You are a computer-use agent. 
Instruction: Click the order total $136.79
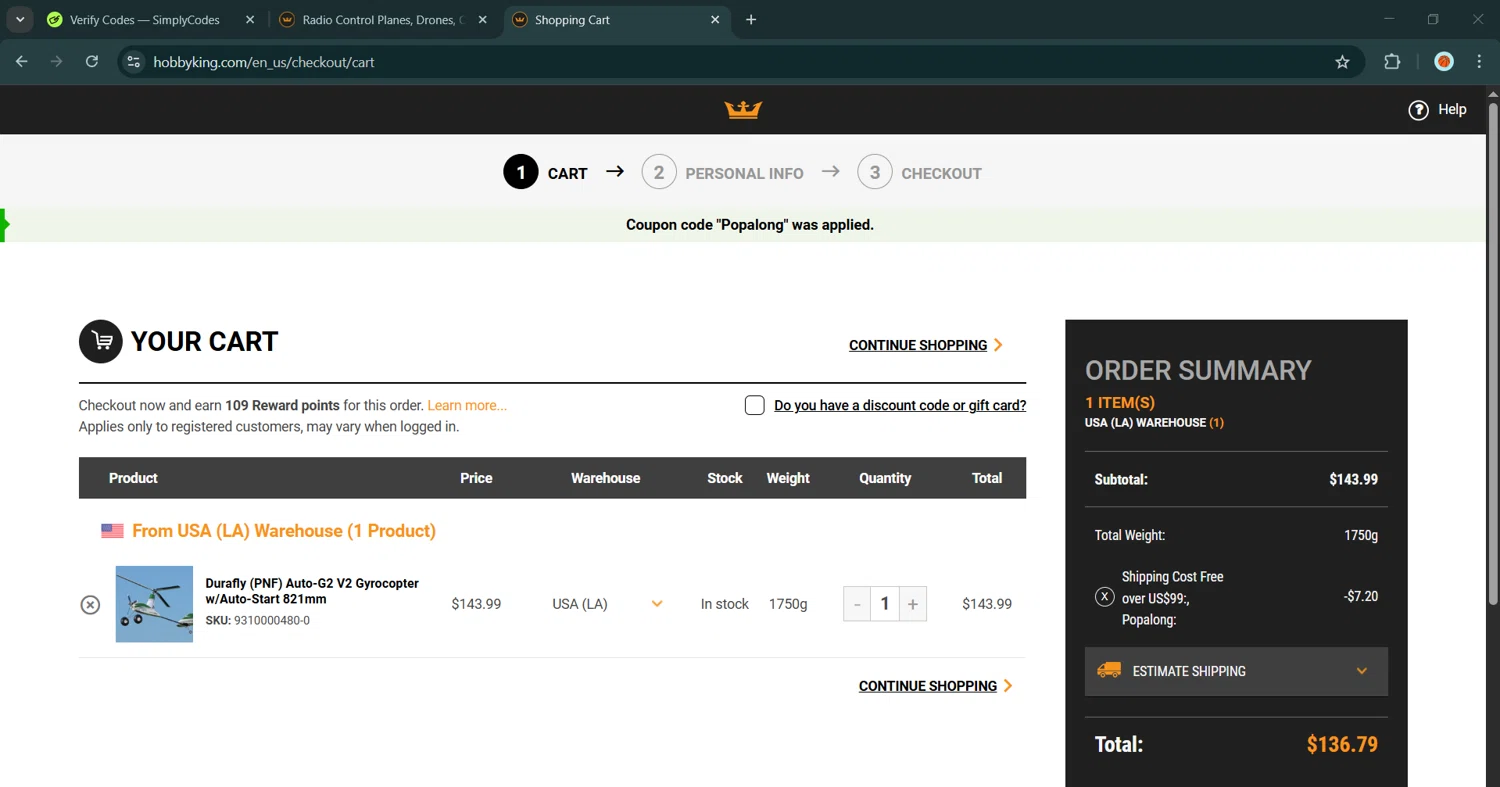click(x=1342, y=744)
